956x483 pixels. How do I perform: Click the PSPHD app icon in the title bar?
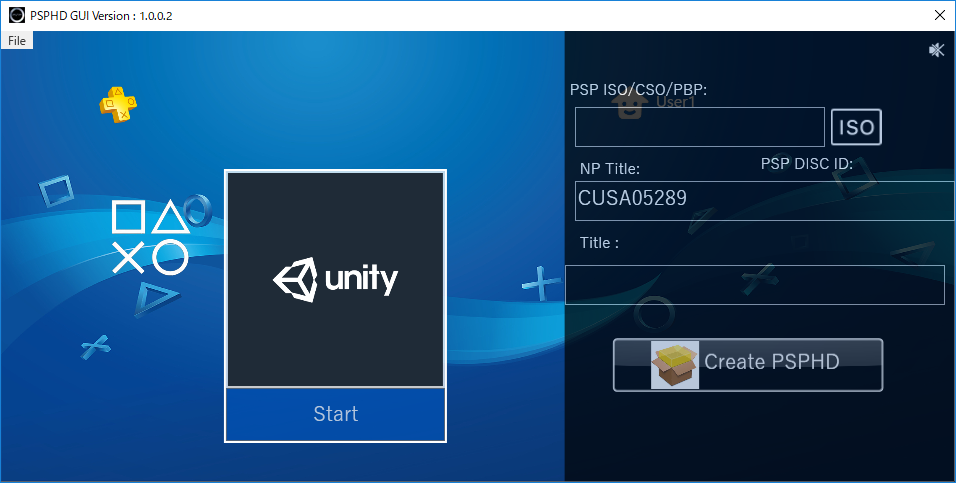coord(16,15)
